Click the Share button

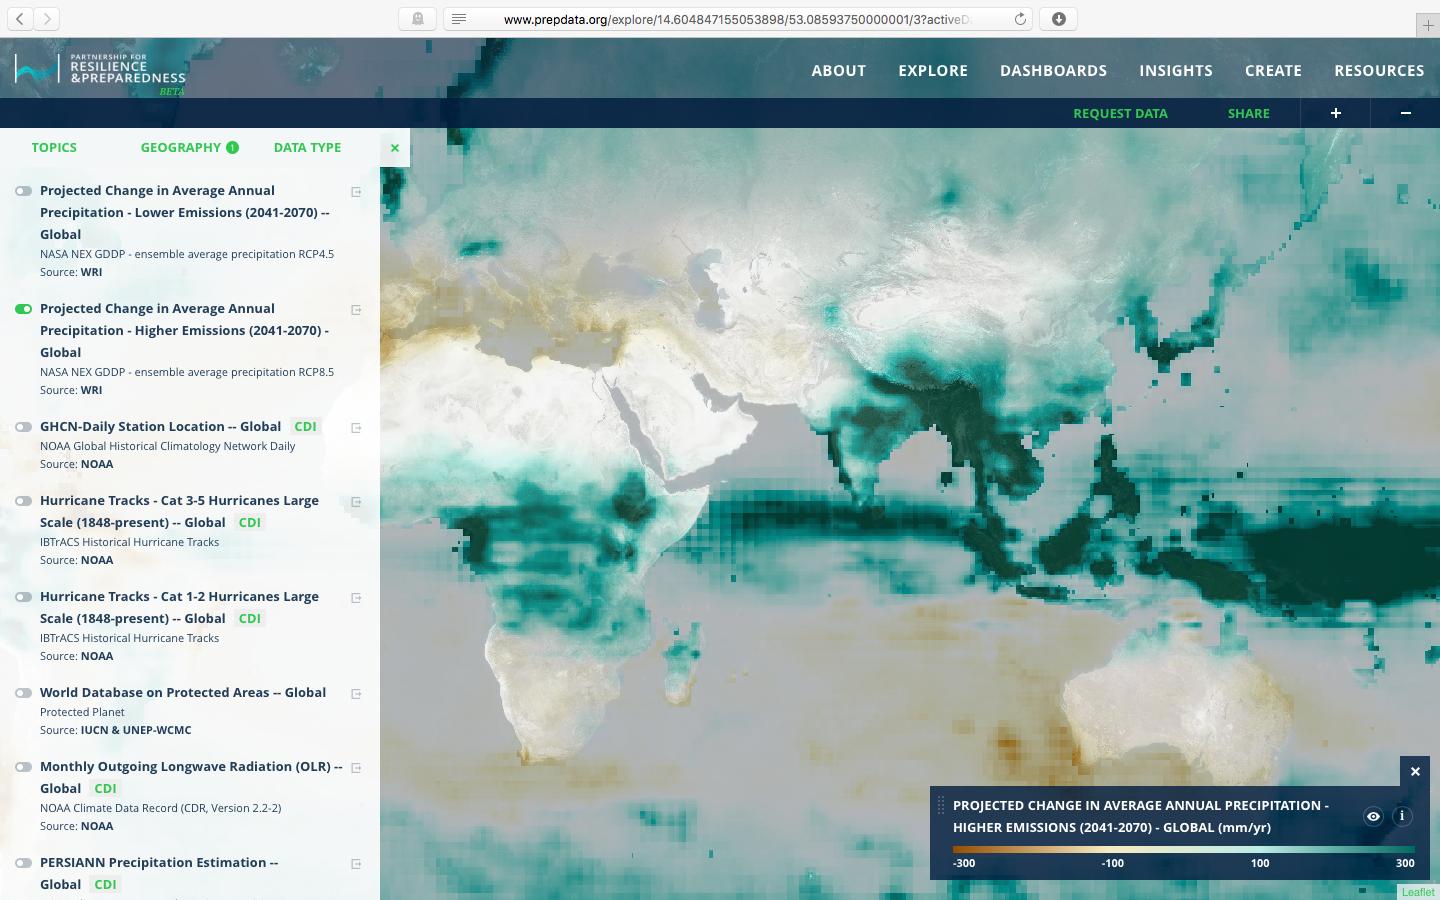click(1248, 113)
